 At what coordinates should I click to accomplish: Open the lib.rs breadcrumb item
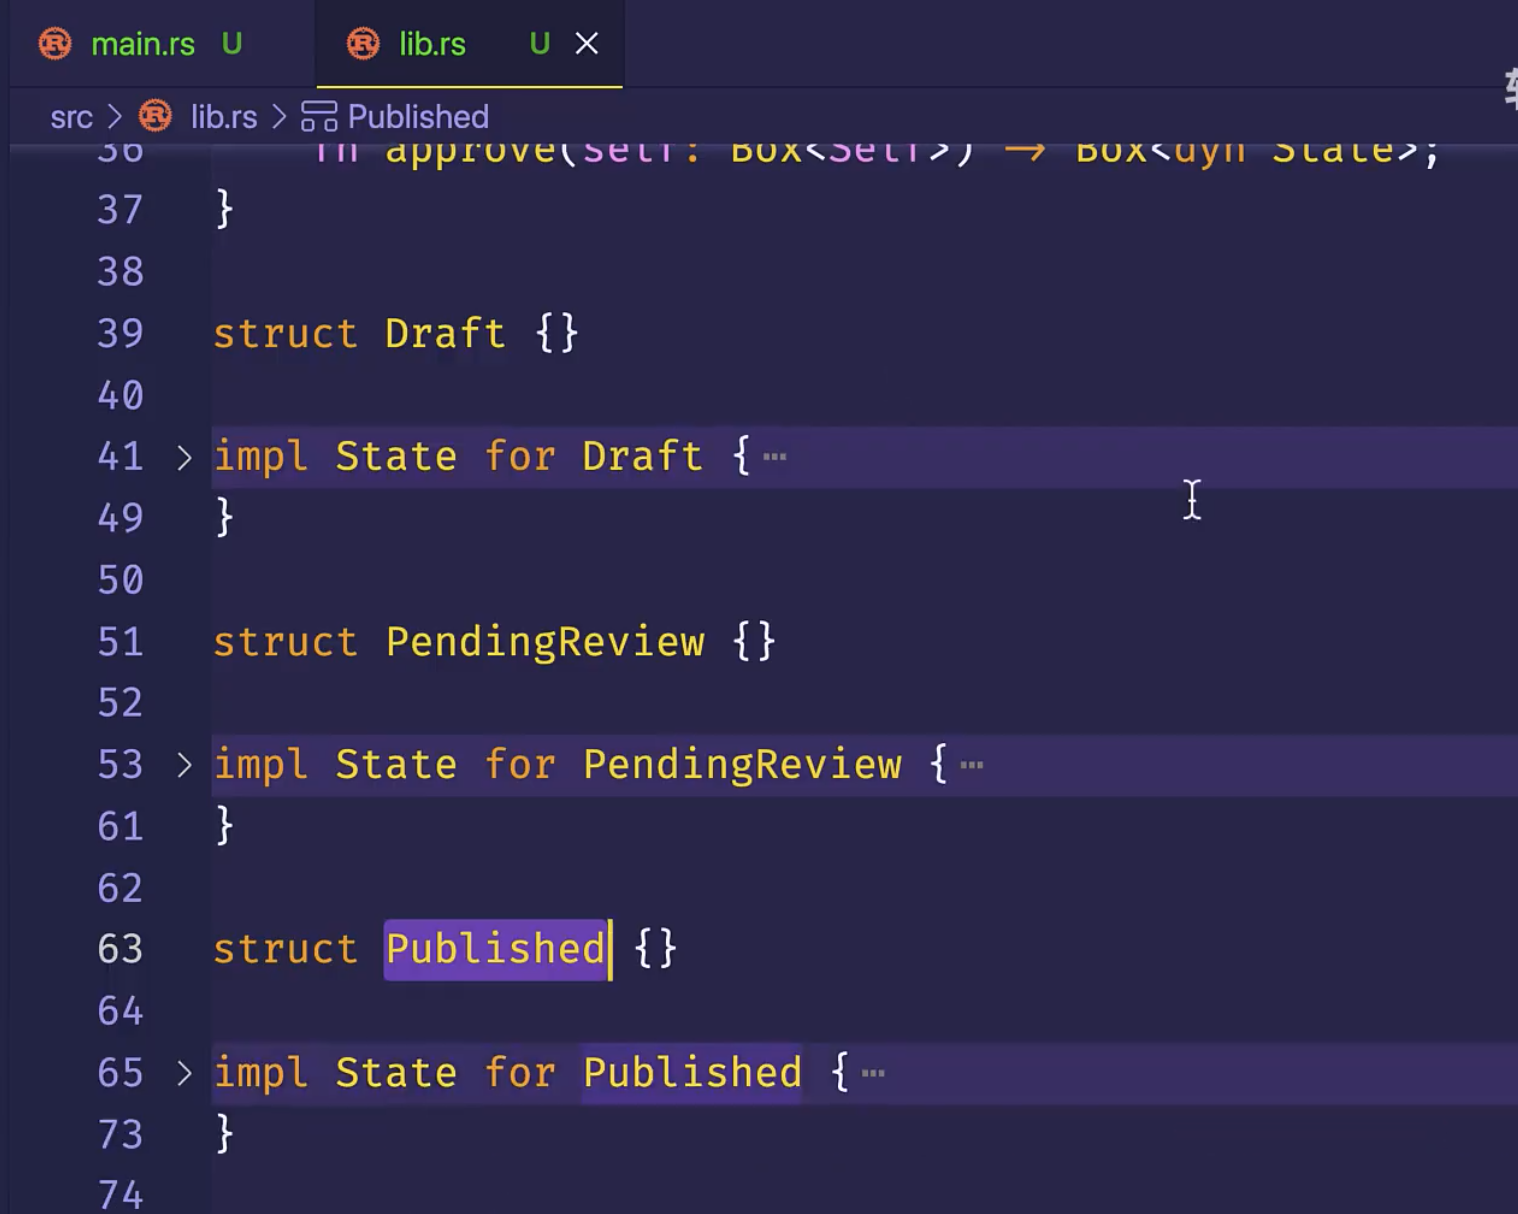coord(224,117)
